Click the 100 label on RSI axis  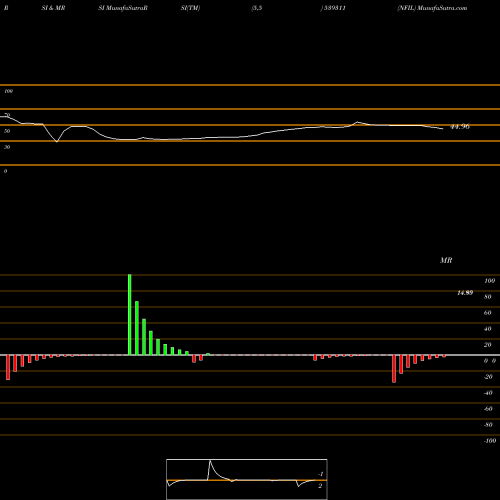click(x=8, y=91)
